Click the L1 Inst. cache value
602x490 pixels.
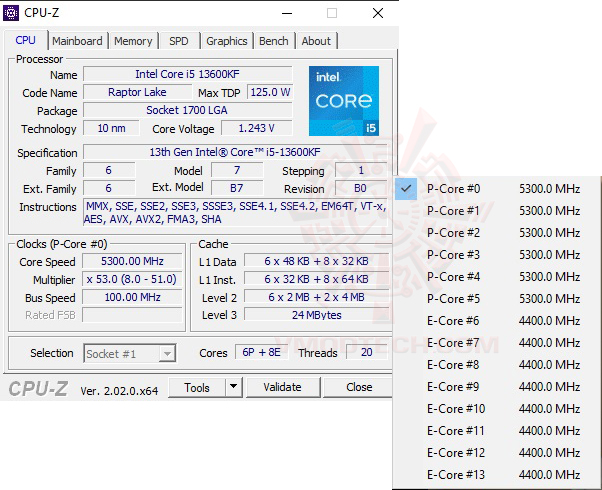[316, 279]
